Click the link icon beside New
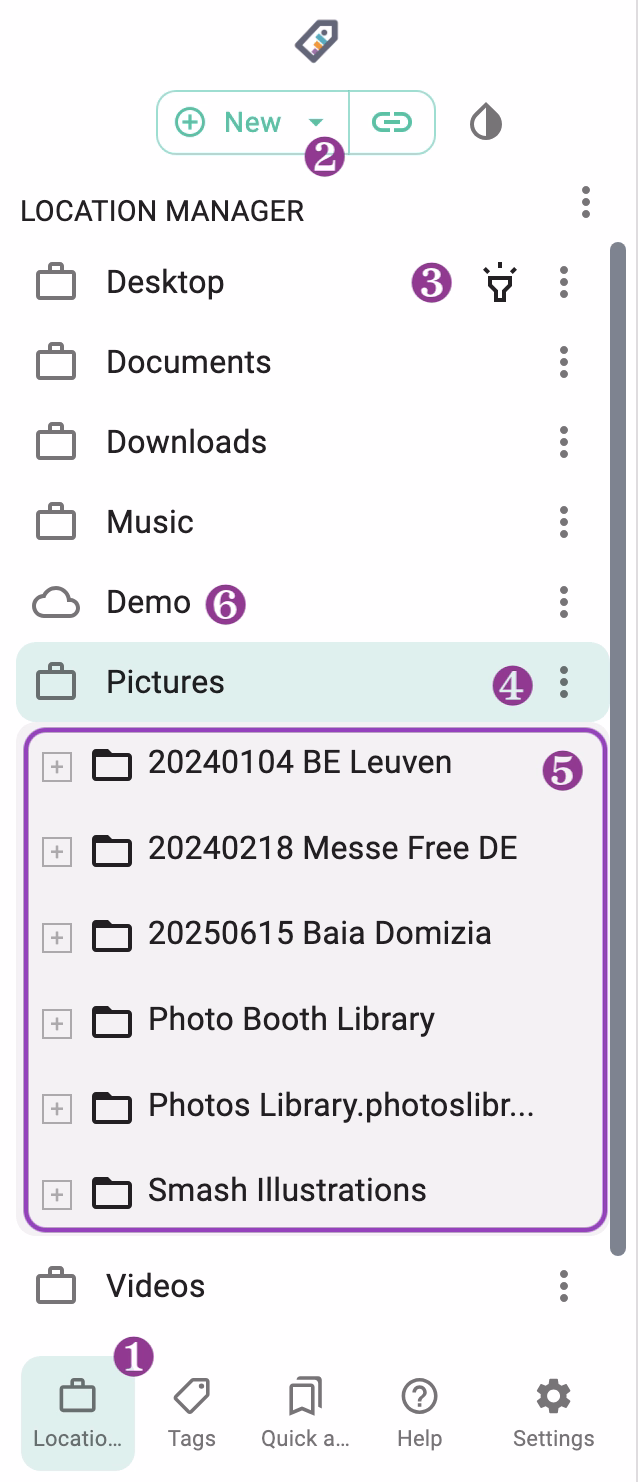Viewport: 638px width, 1482px height. (x=391, y=122)
